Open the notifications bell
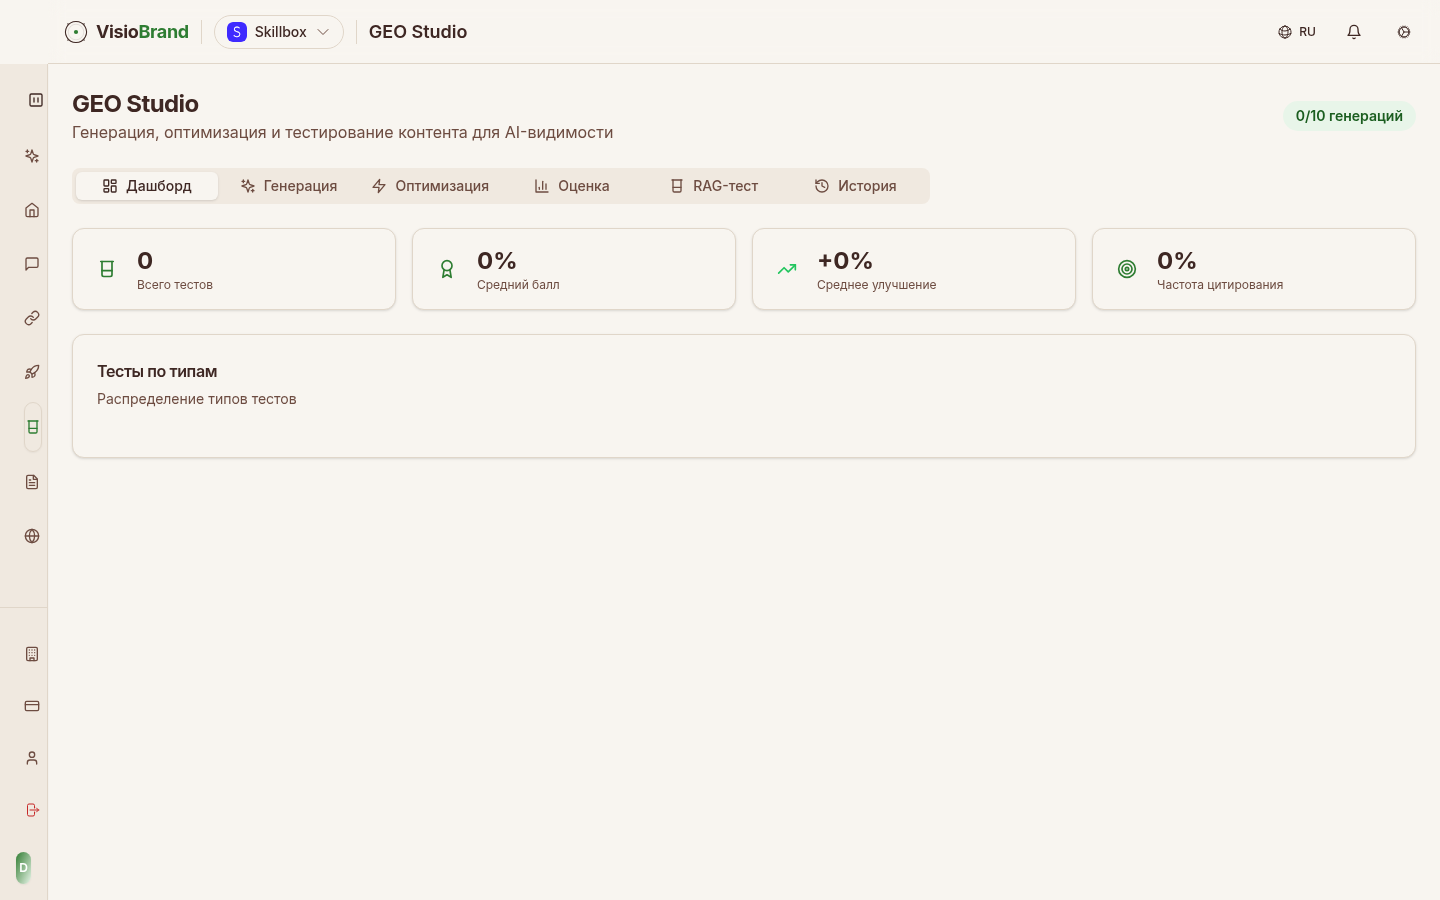The height and width of the screenshot is (900, 1440). point(1354,32)
